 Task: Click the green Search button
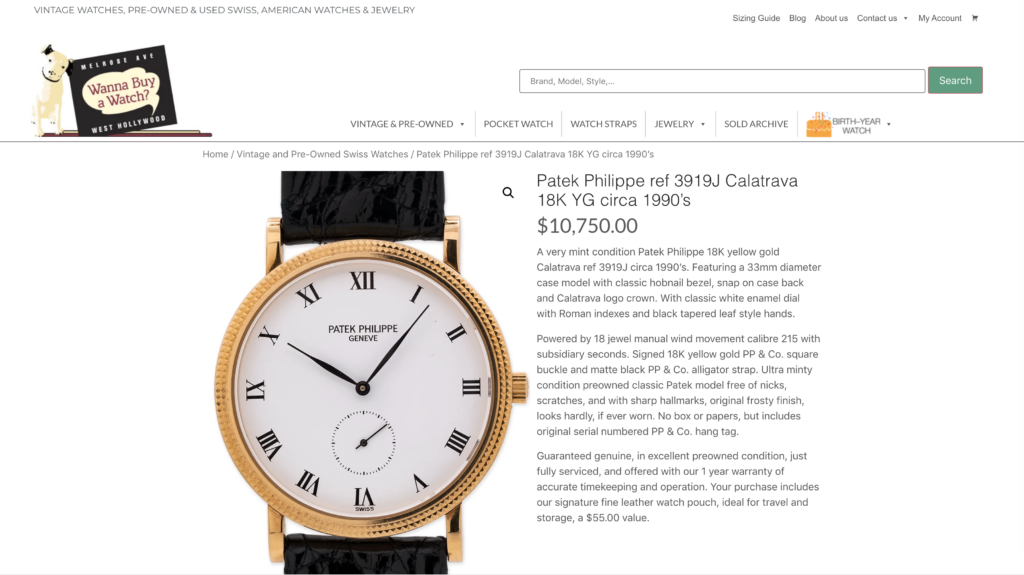tap(955, 80)
